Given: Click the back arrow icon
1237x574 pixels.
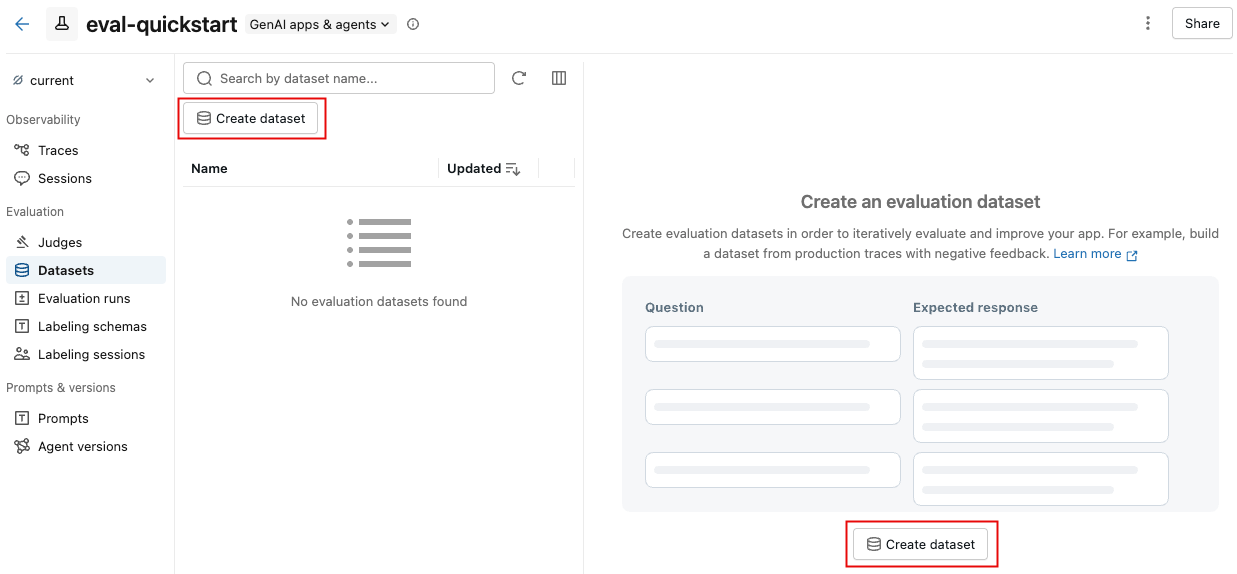Looking at the screenshot, I should tap(22, 24).
